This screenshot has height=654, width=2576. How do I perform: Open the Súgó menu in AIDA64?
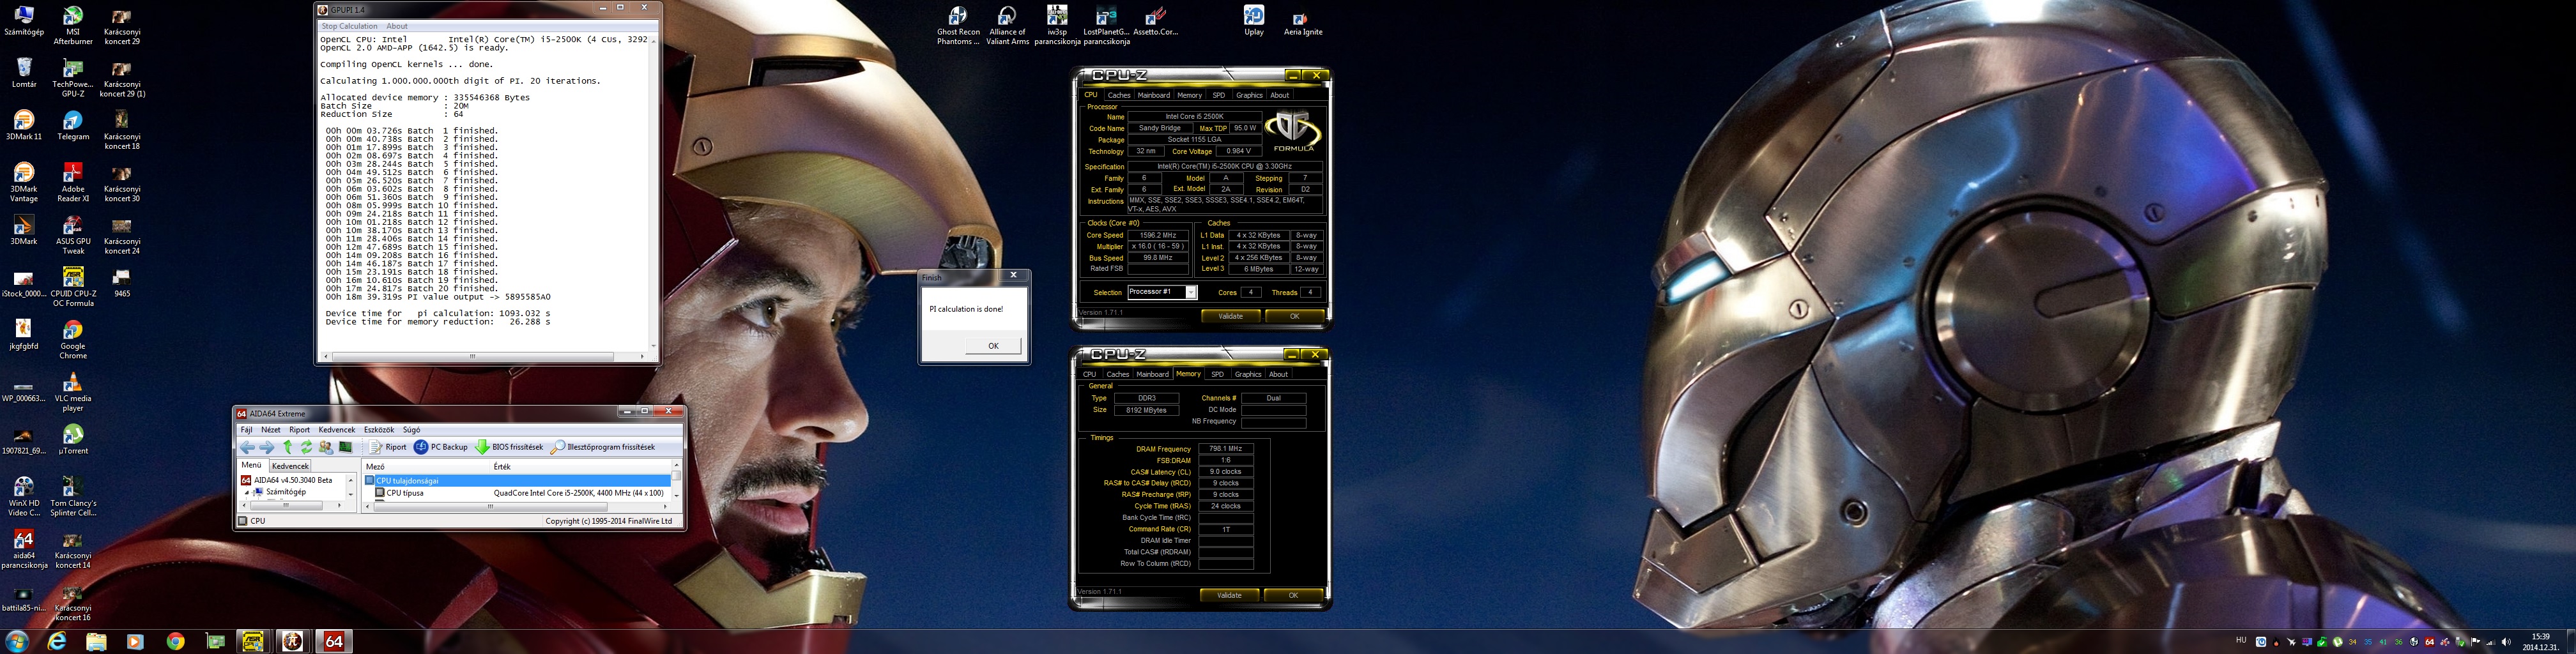pos(411,430)
